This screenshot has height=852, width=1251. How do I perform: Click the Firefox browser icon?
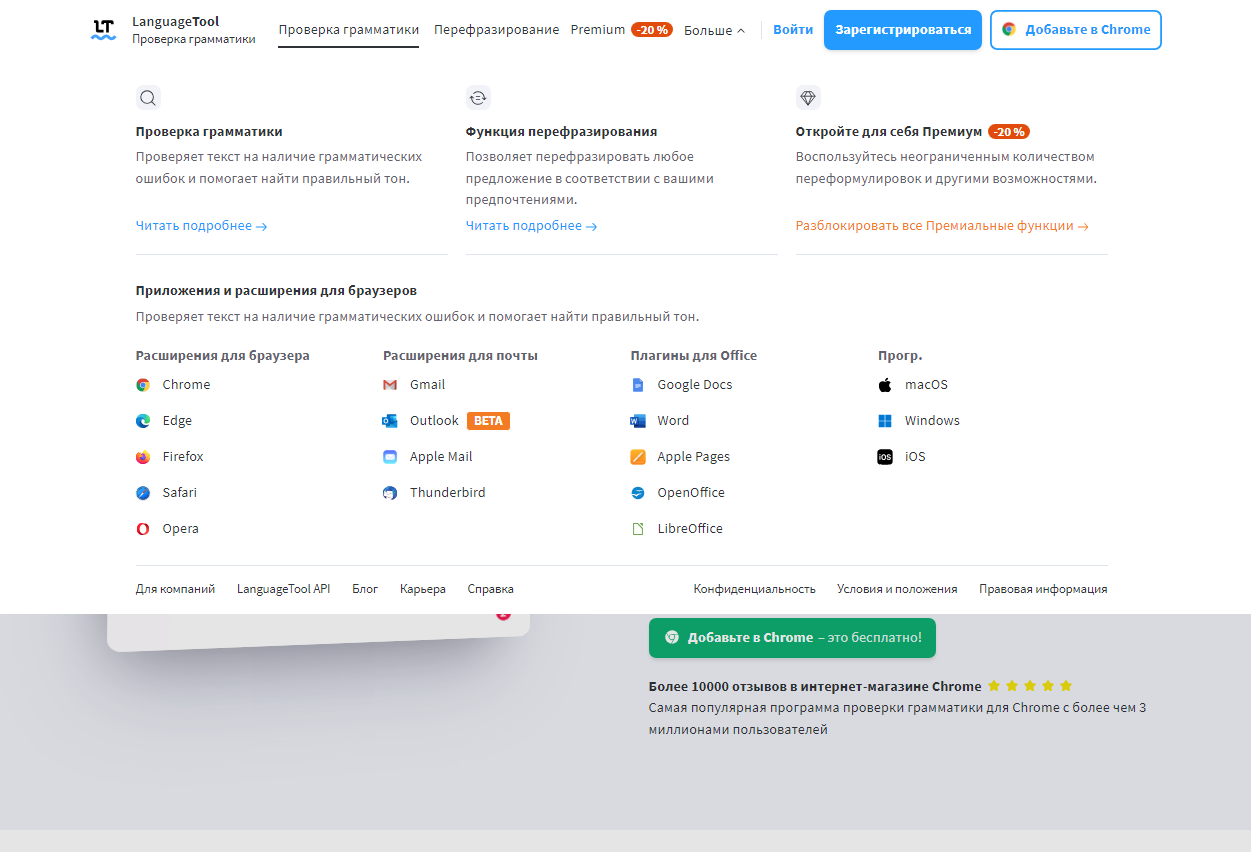tap(143, 457)
